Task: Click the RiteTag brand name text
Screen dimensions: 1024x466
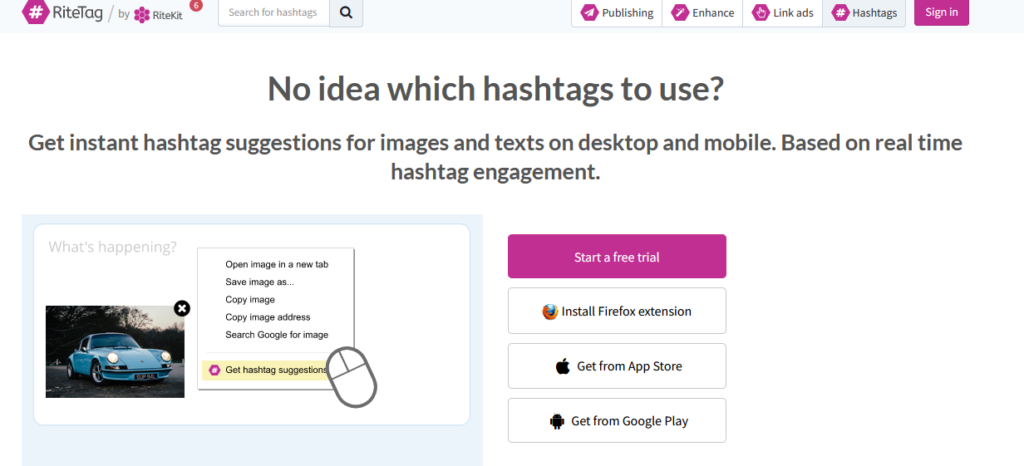Action: [78, 11]
